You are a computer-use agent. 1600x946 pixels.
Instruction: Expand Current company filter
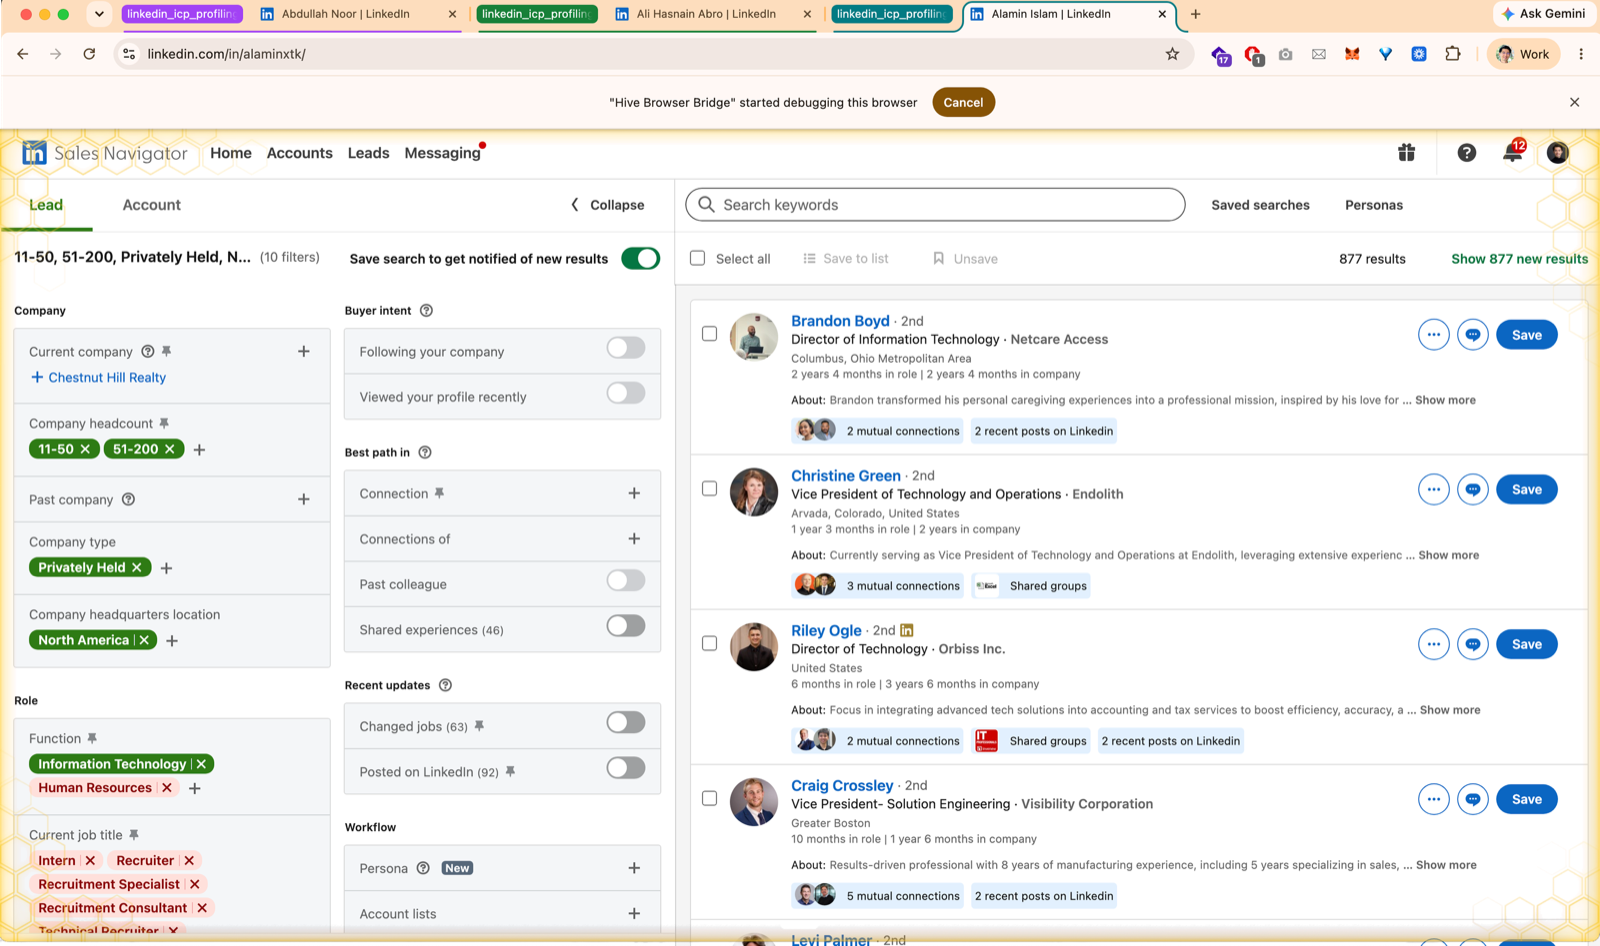[304, 351]
